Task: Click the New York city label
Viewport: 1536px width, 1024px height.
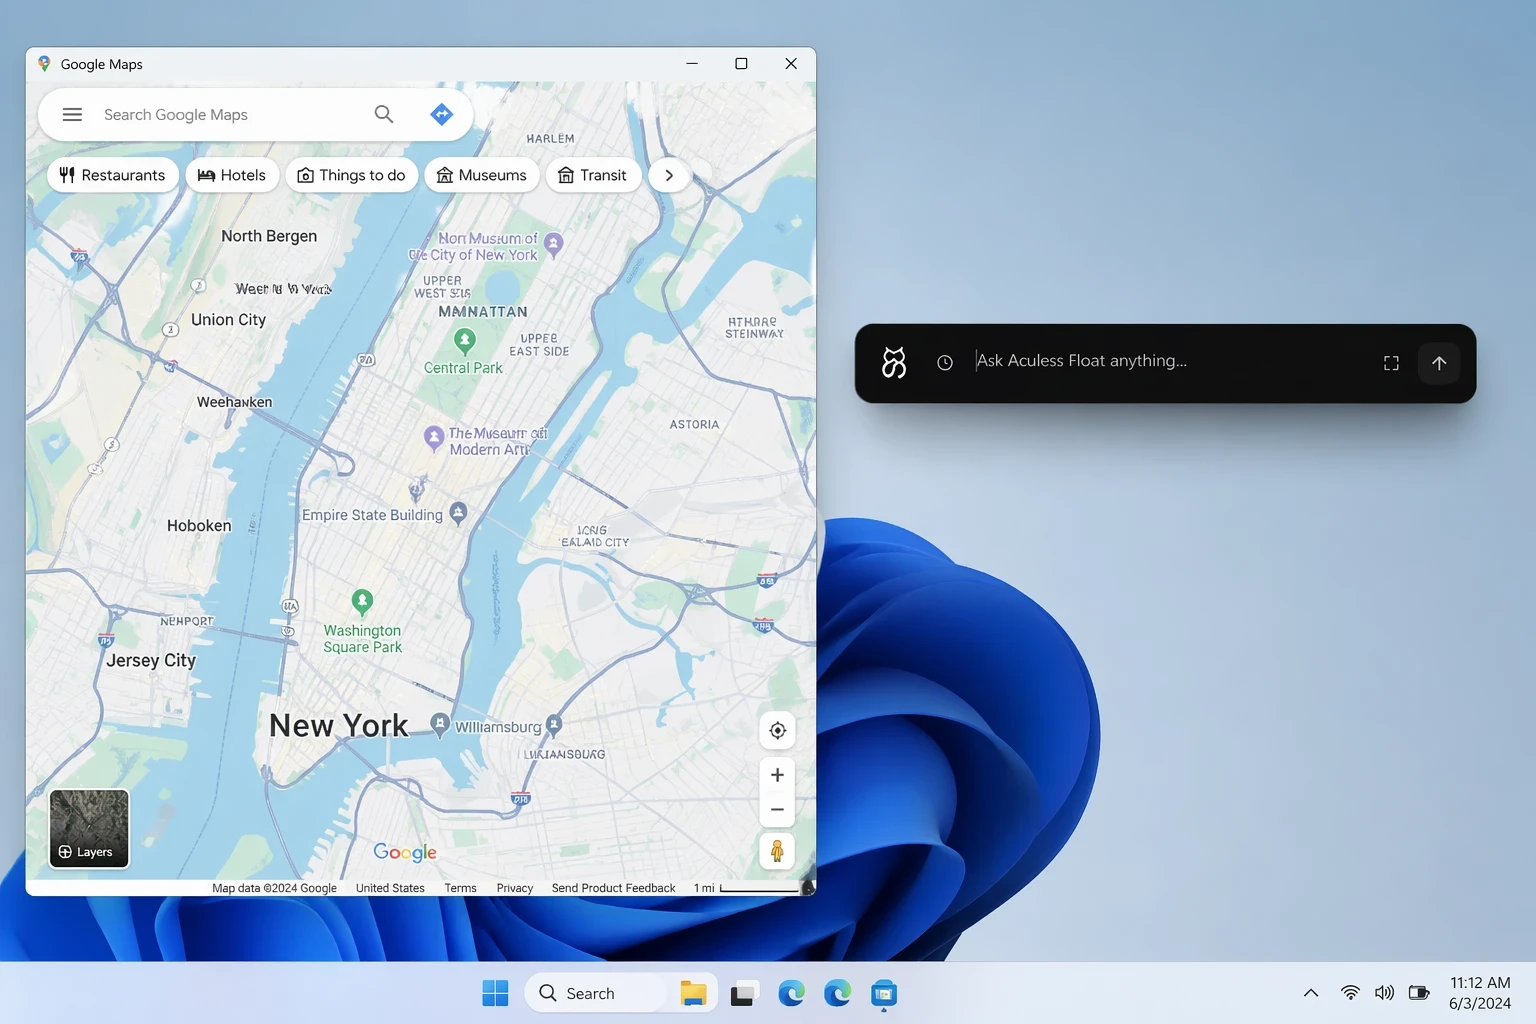Action: pos(339,725)
